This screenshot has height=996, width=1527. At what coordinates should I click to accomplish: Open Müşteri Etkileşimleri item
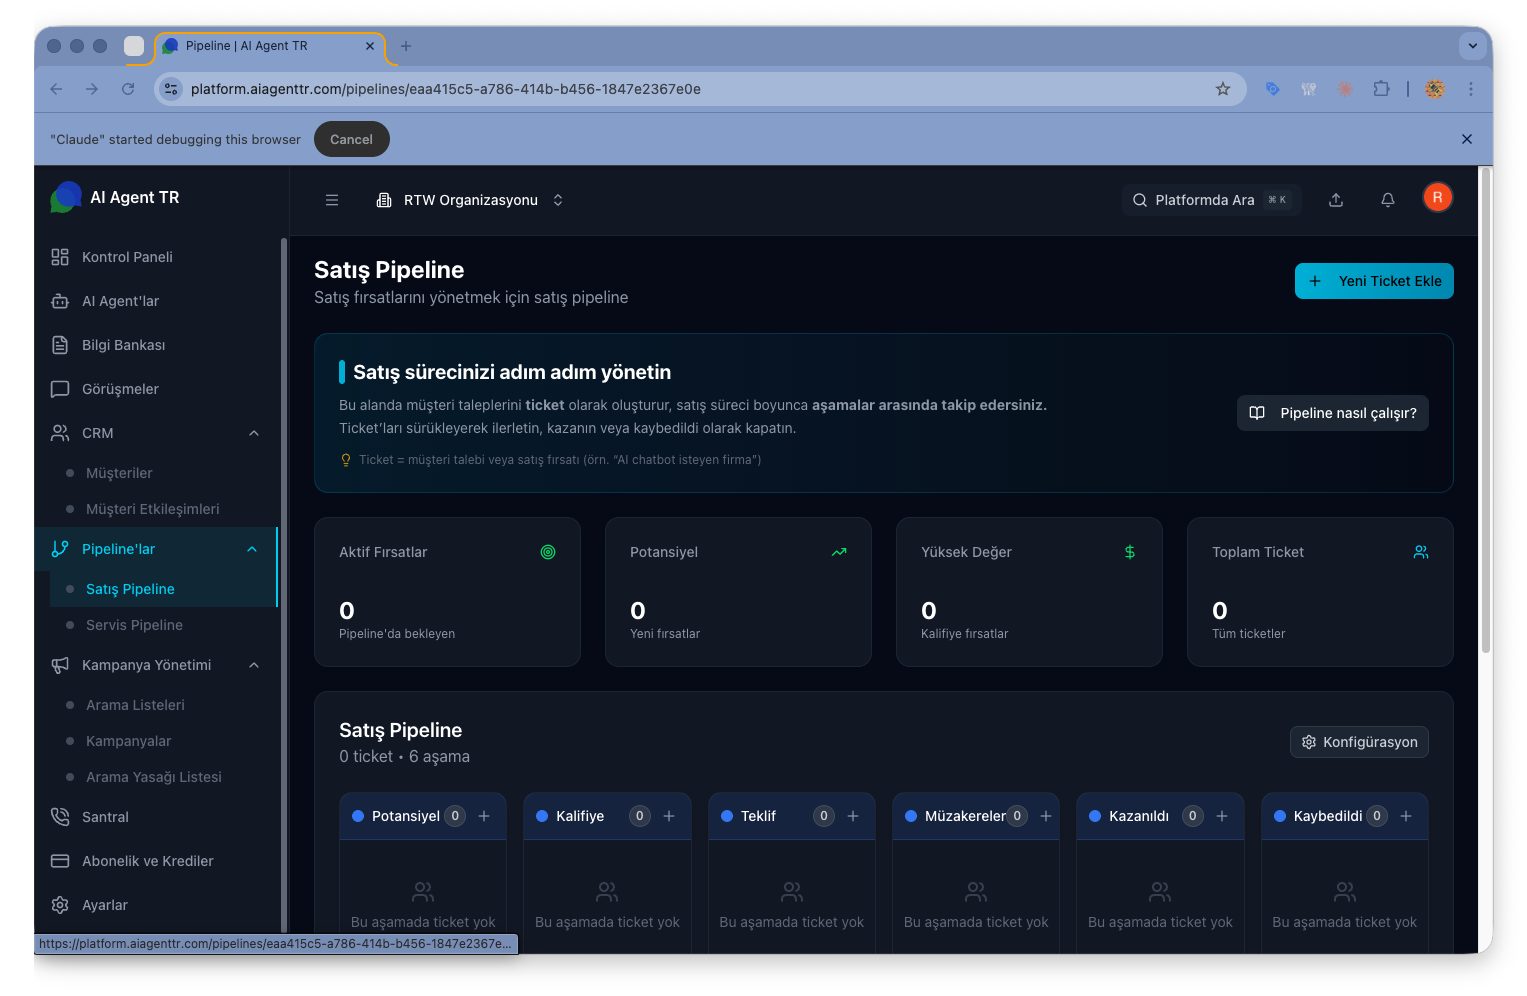[152, 509]
